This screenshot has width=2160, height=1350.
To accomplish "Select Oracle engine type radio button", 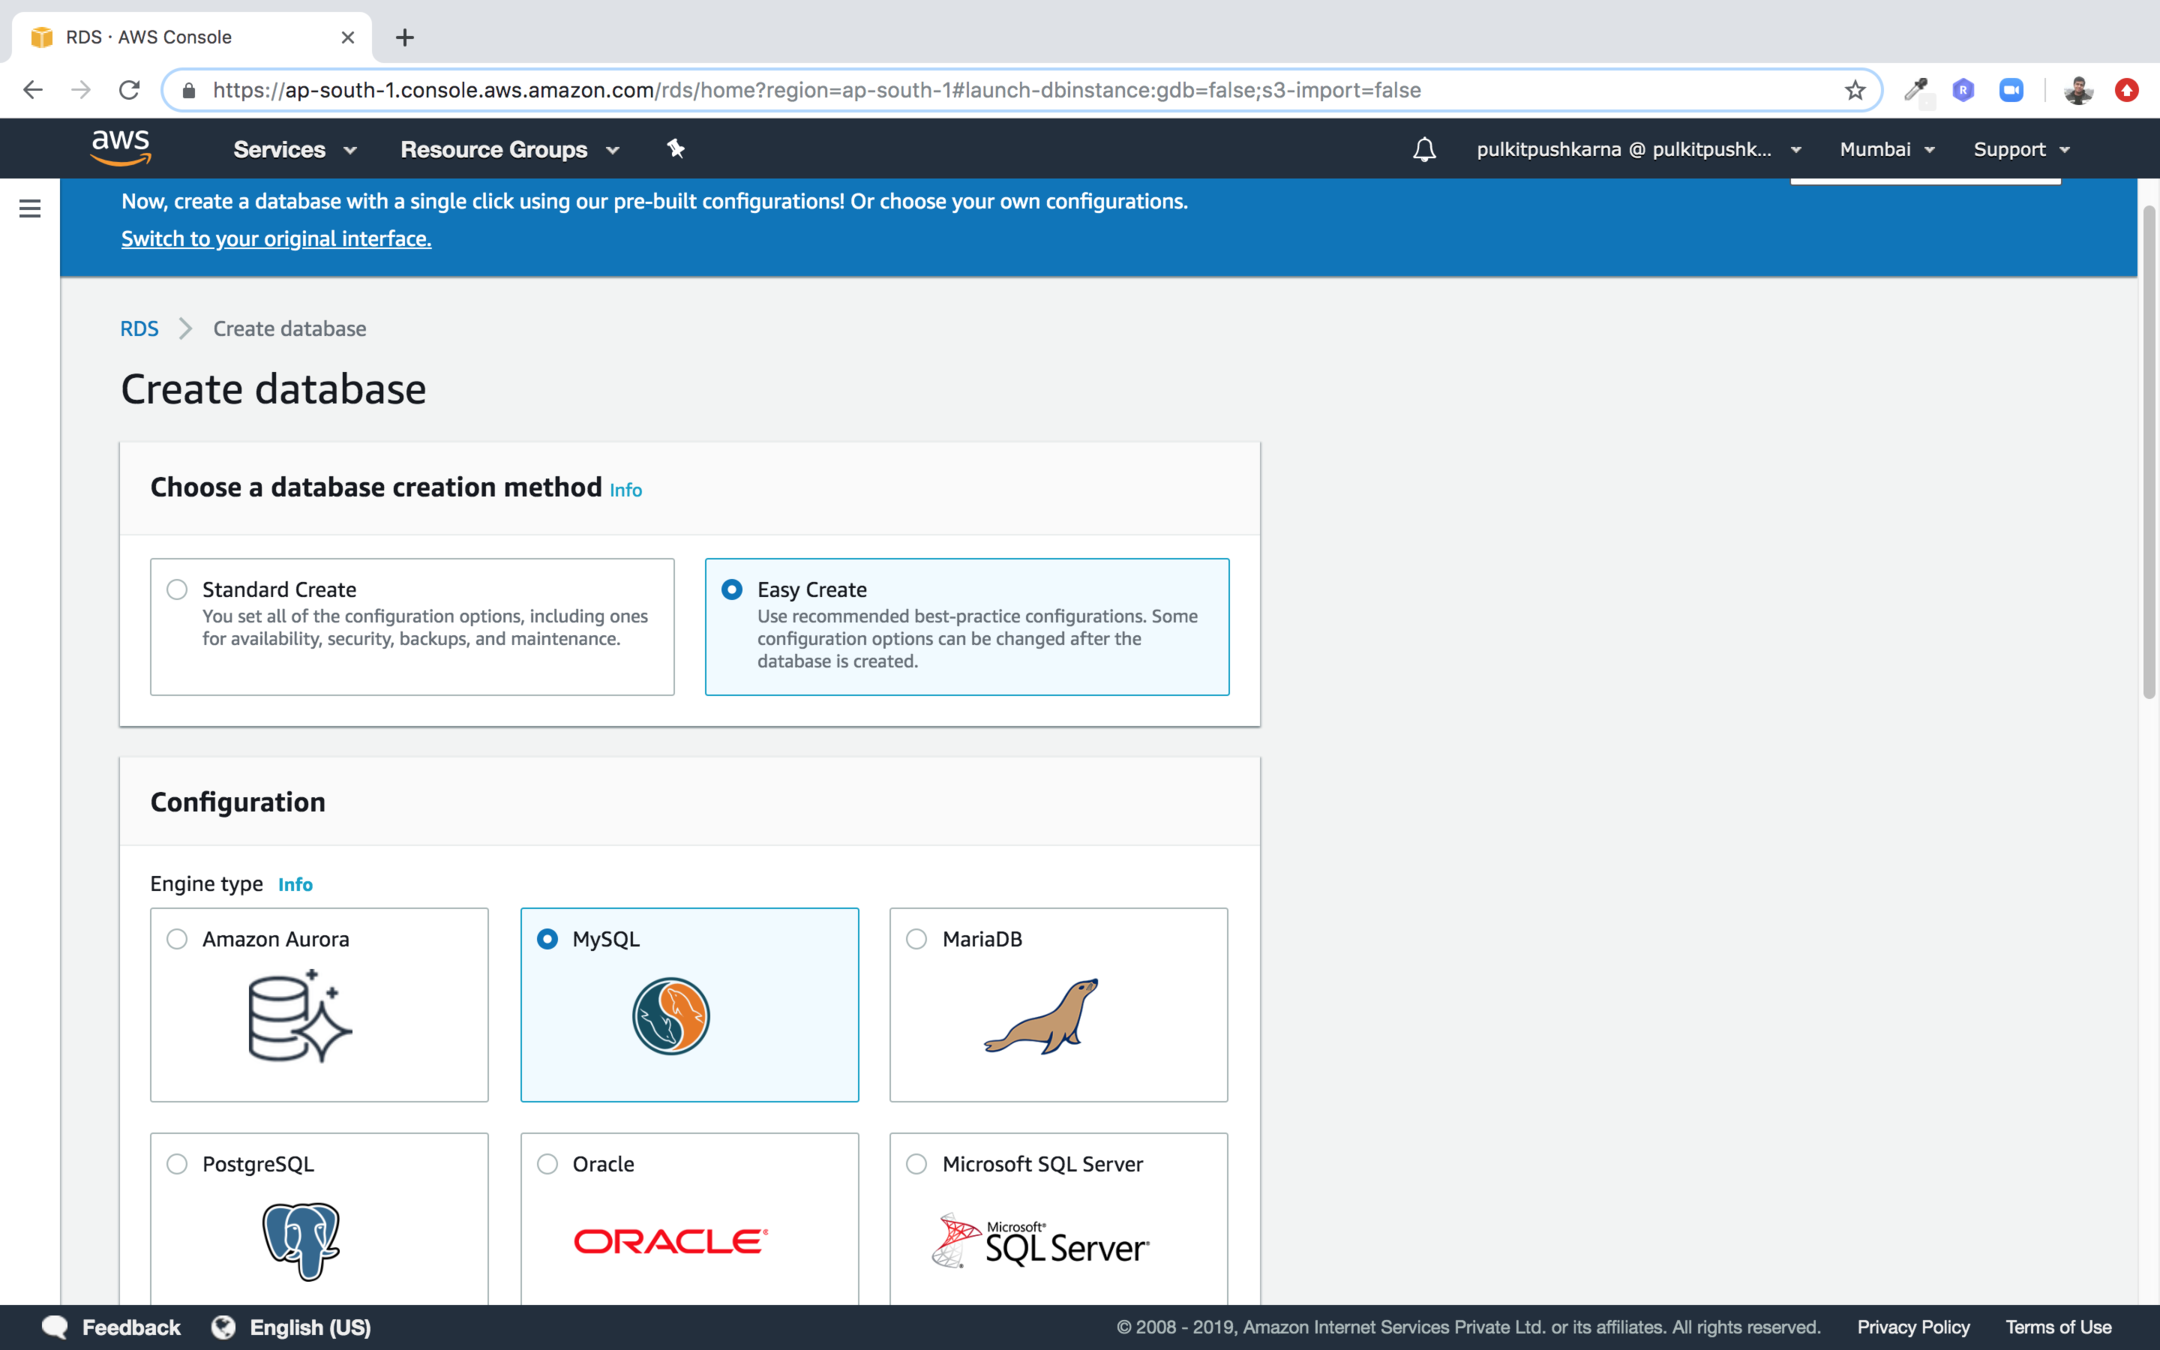I will (x=547, y=1164).
